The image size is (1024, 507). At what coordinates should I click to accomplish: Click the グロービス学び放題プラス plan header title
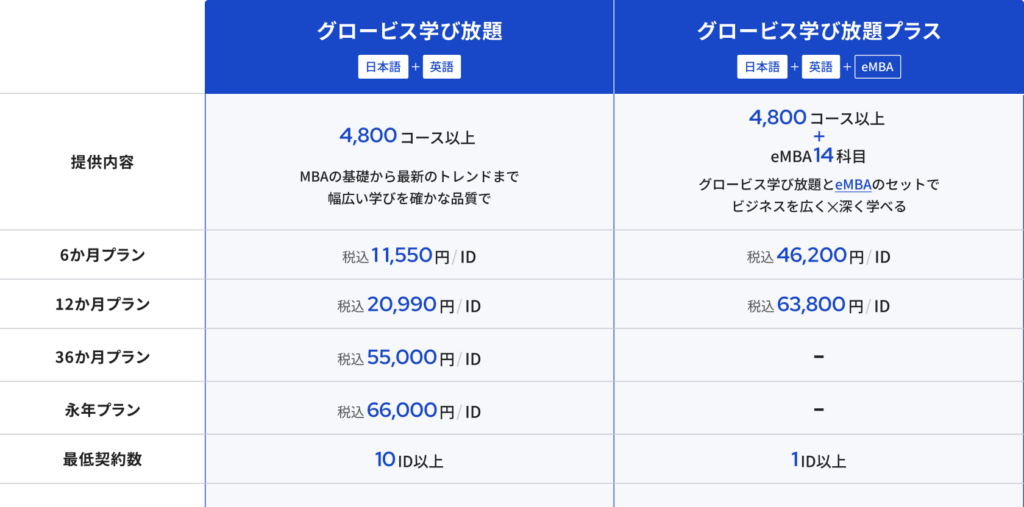(x=819, y=31)
